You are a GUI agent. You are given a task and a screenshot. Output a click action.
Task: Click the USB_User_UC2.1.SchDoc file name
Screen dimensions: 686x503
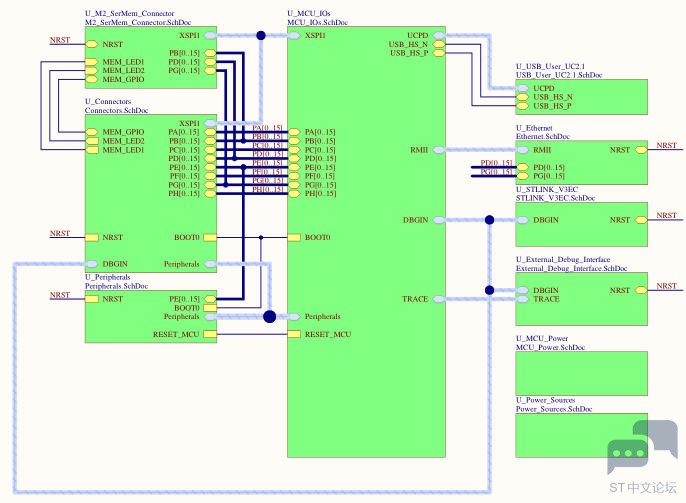click(x=559, y=75)
